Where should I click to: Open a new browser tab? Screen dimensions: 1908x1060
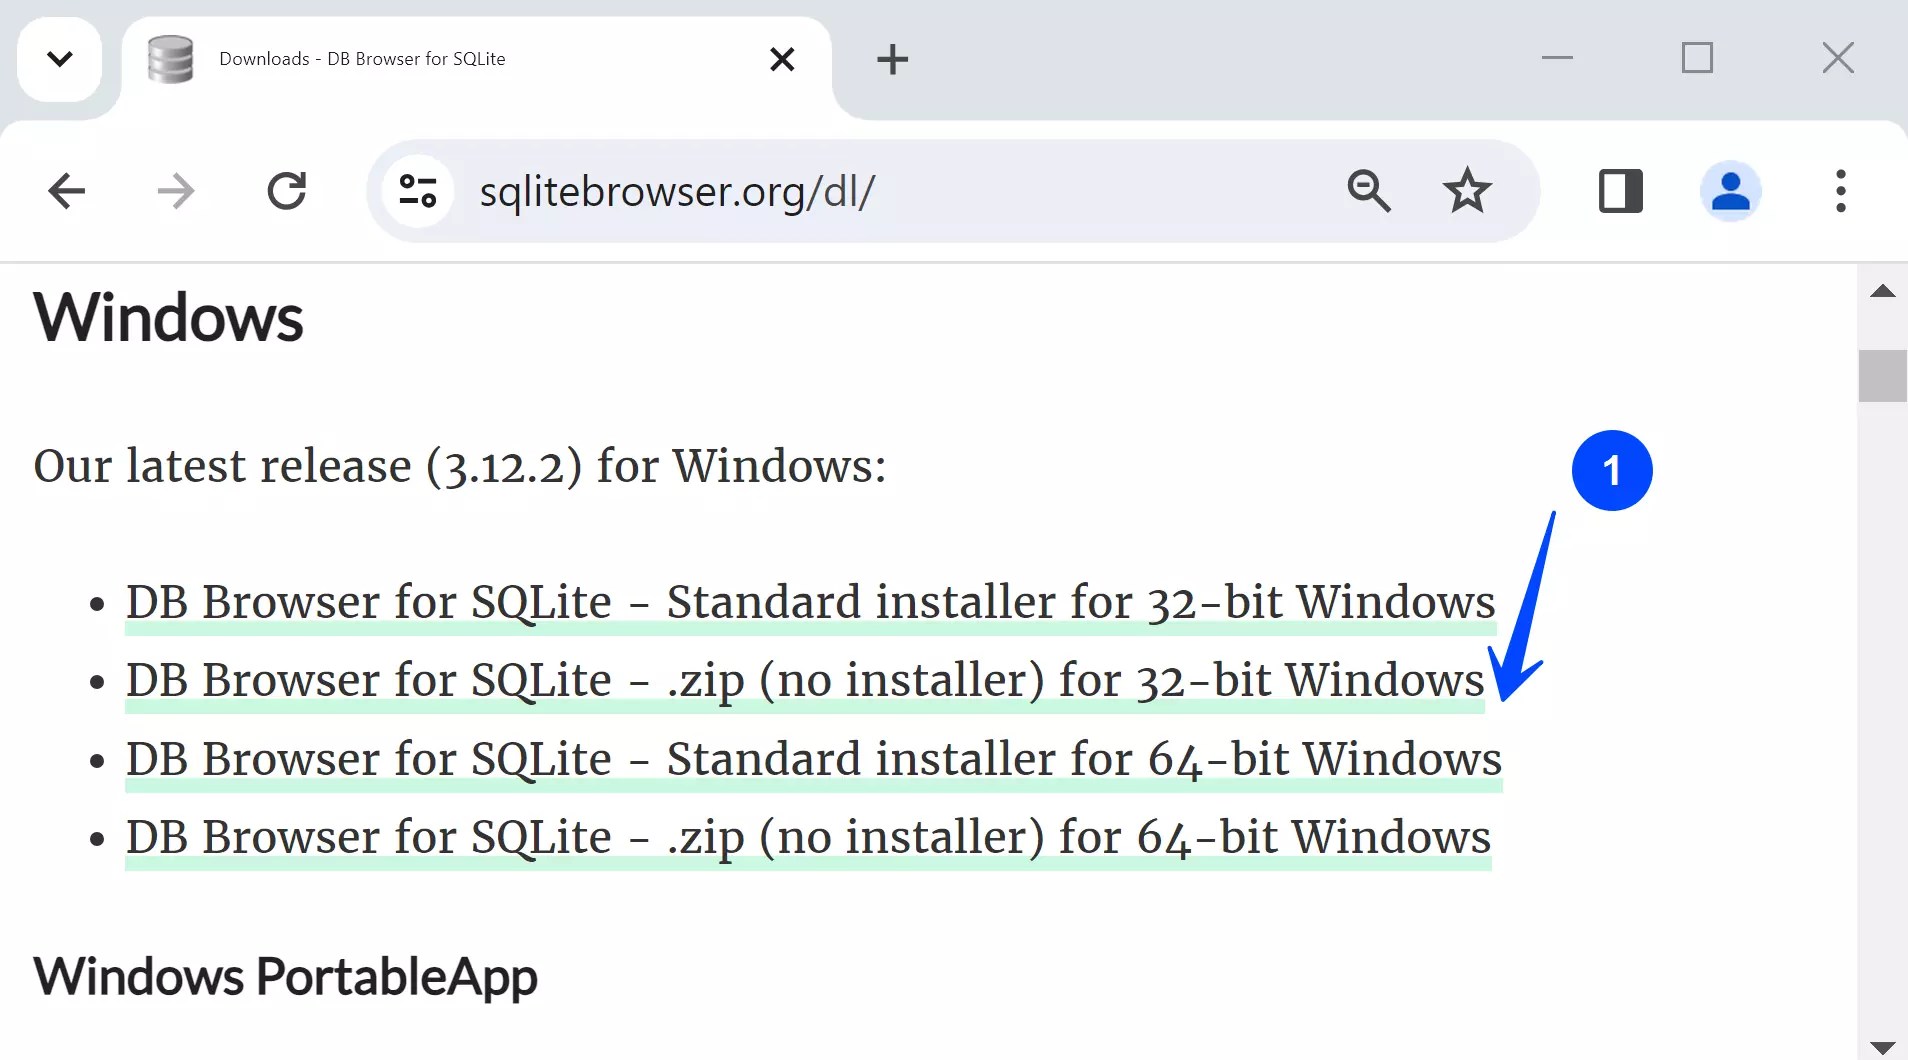(x=892, y=60)
